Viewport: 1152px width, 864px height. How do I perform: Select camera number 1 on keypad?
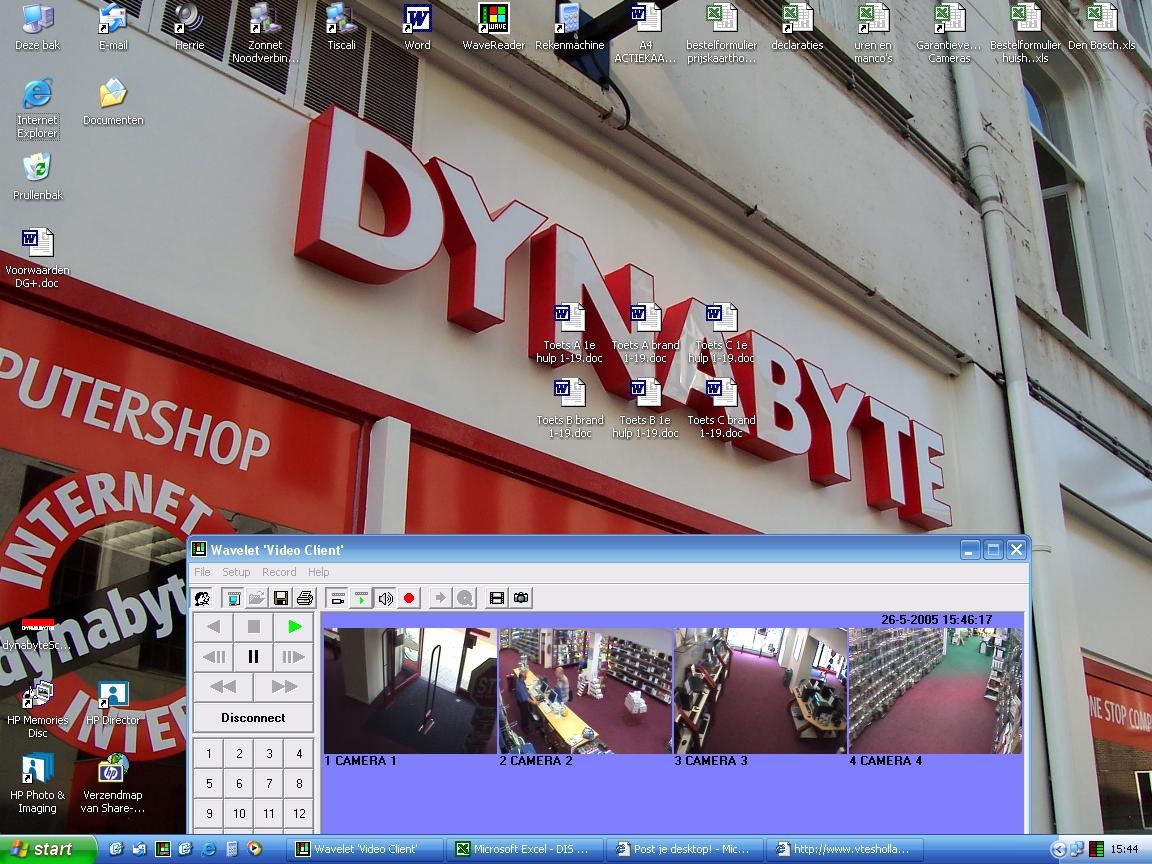pyautogui.click(x=209, y=753)
